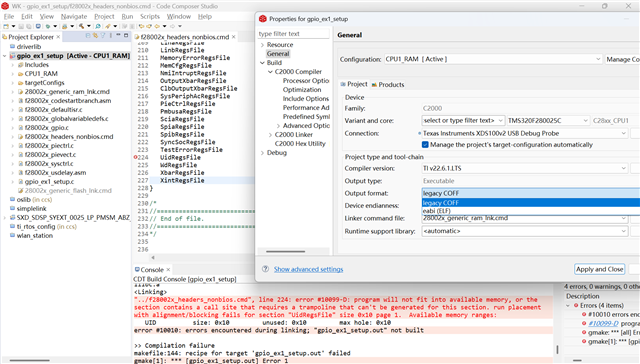Click Show advanced settings link

[308, 269]
